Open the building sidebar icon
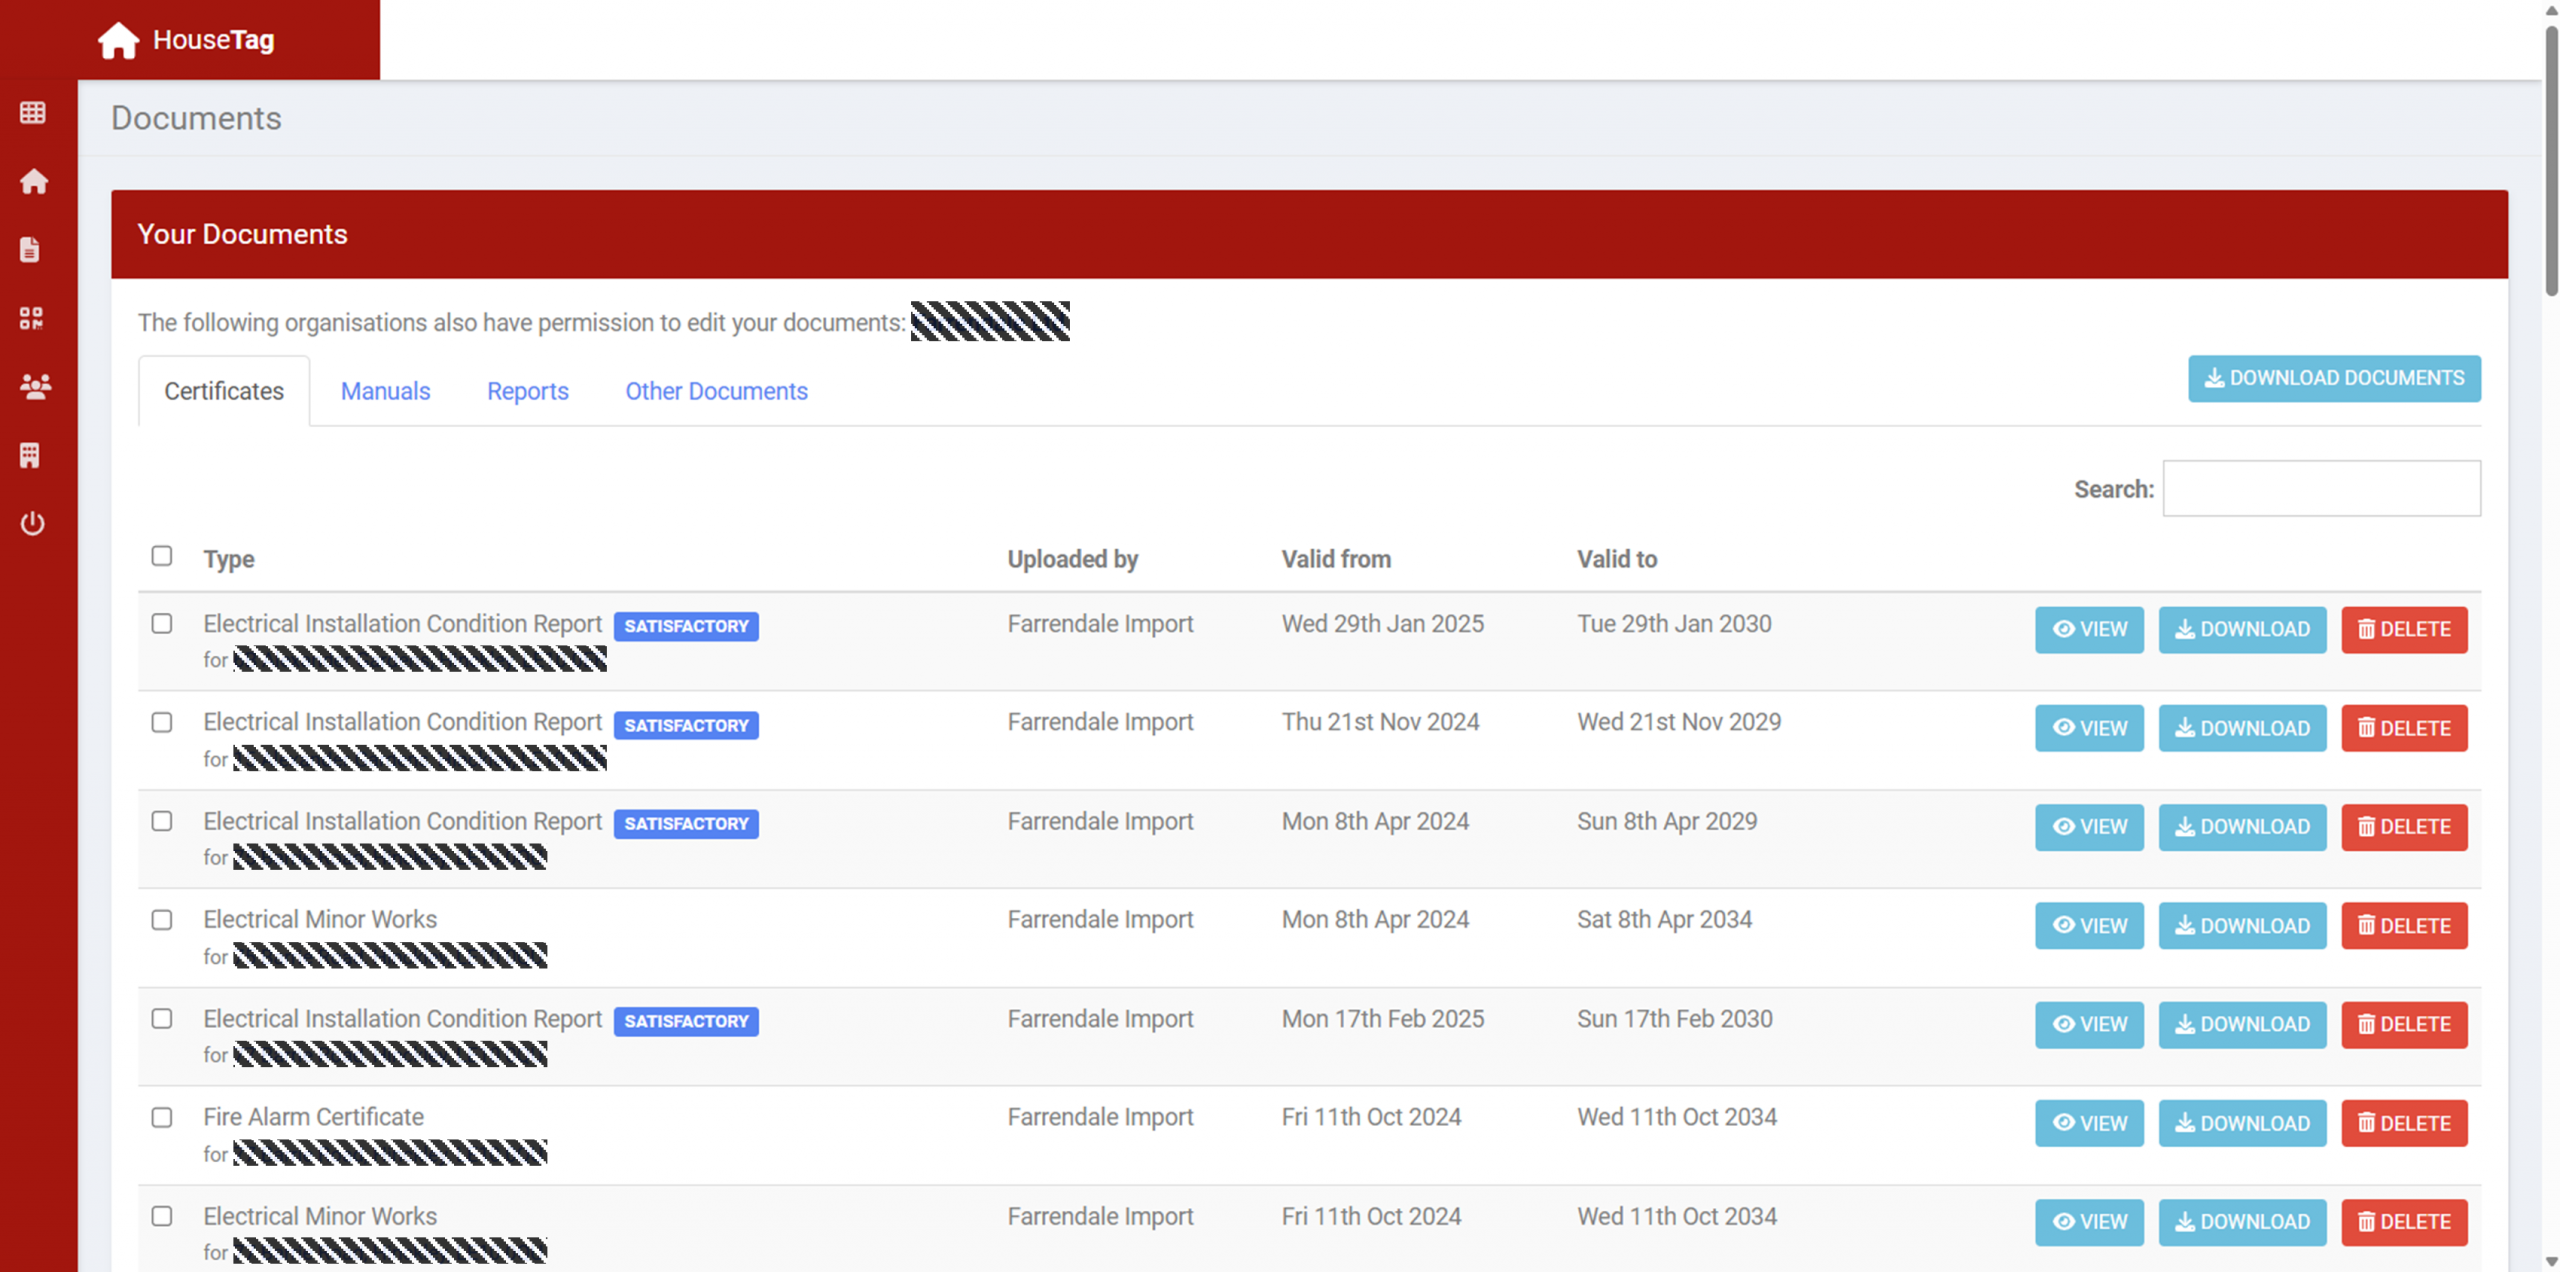Viewport: 2560px width, 1272px height. (x=31, y=456)
